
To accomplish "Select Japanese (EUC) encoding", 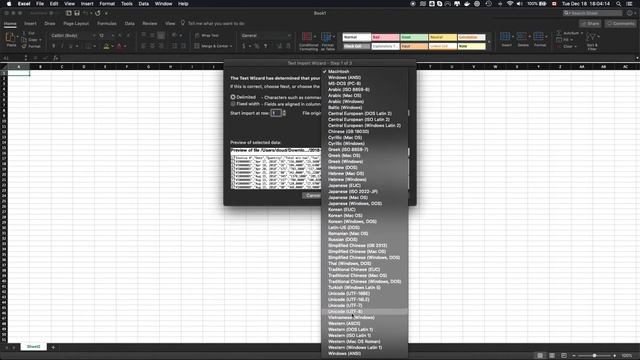I will click(364, 185).
